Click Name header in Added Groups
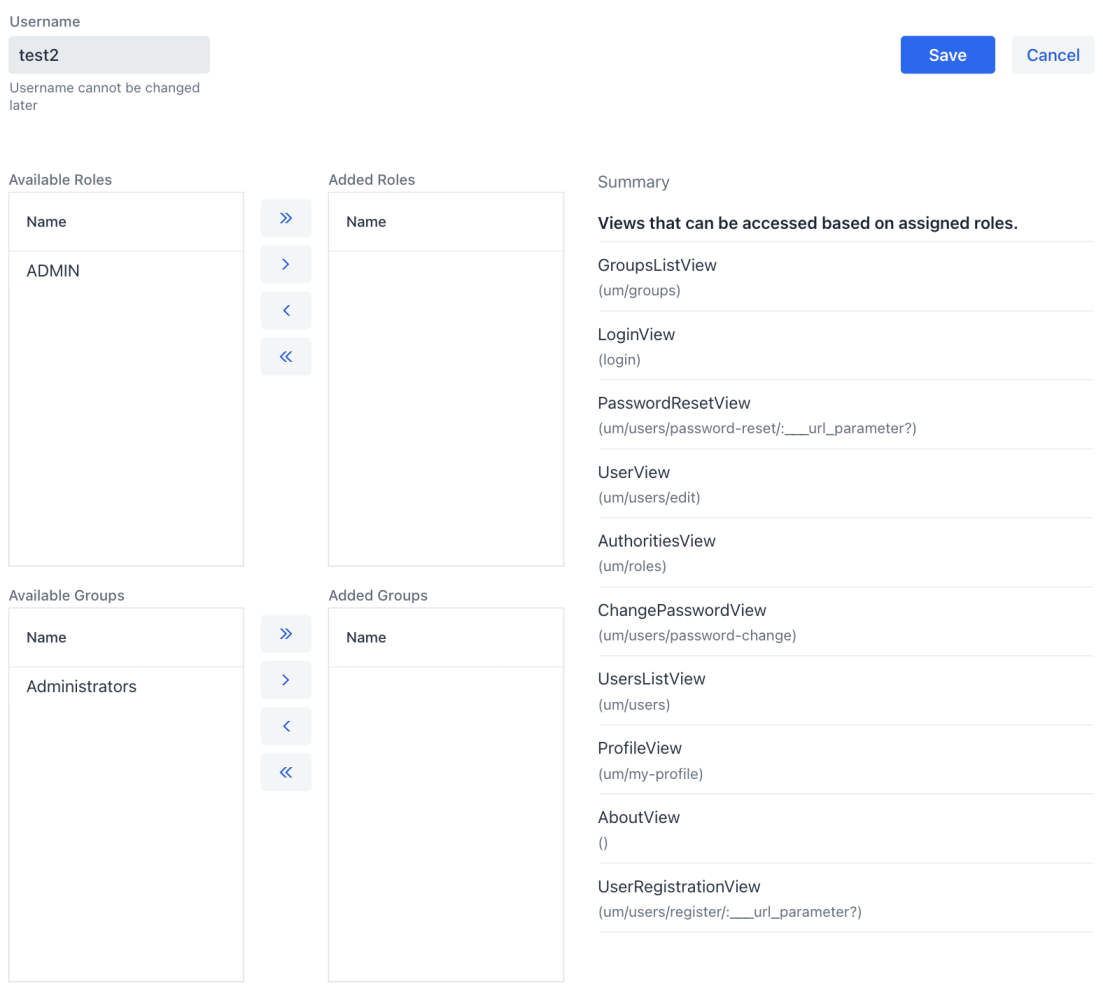 click(366, 638)
